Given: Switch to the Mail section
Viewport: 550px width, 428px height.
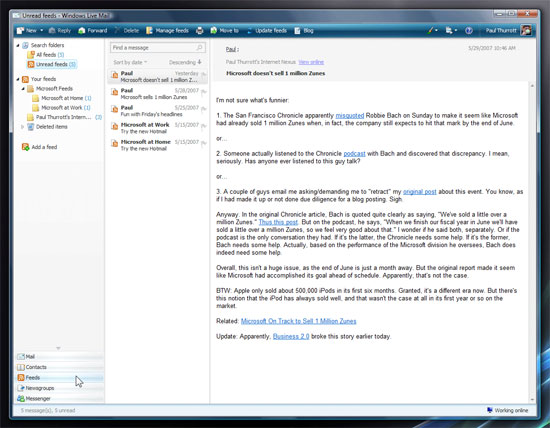Looking at the screenshot, I should [x=60, y=357].
